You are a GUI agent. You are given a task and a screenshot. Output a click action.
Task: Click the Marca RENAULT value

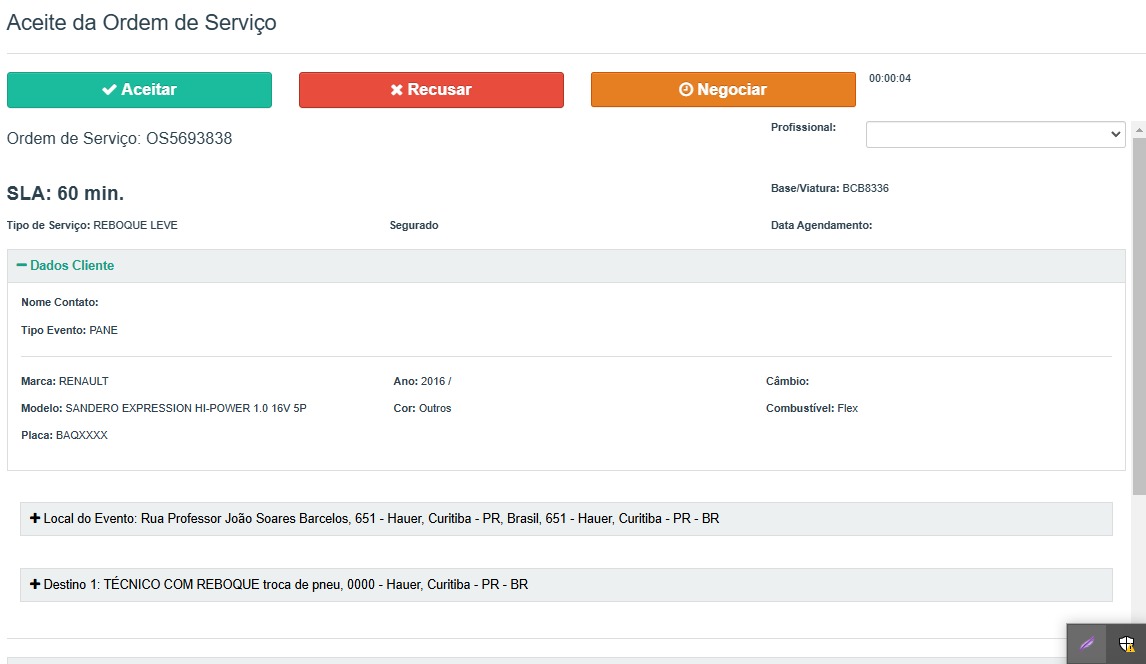(83, 381)
